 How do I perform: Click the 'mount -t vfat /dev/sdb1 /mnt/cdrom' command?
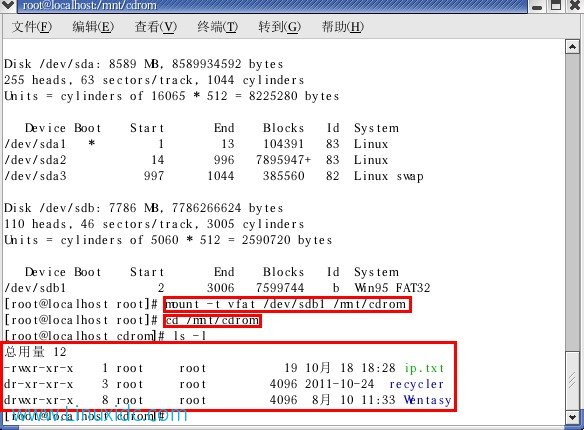[286, 305]
